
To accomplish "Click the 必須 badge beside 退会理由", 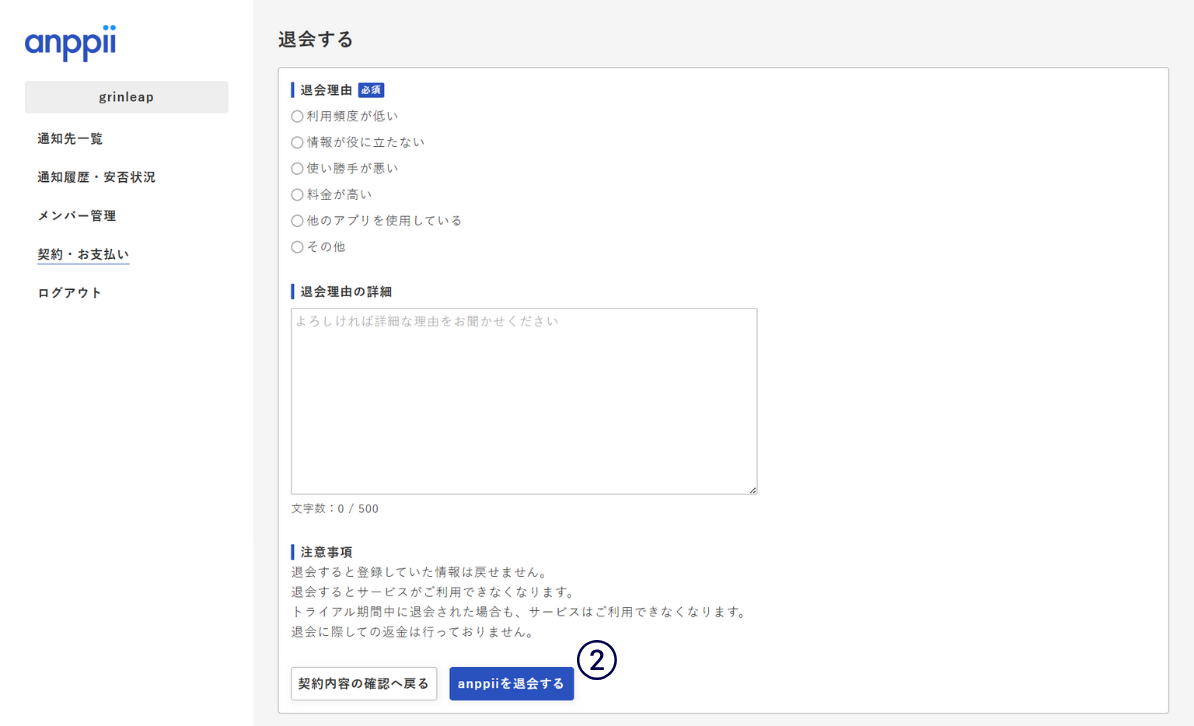I will pos(371,90).
